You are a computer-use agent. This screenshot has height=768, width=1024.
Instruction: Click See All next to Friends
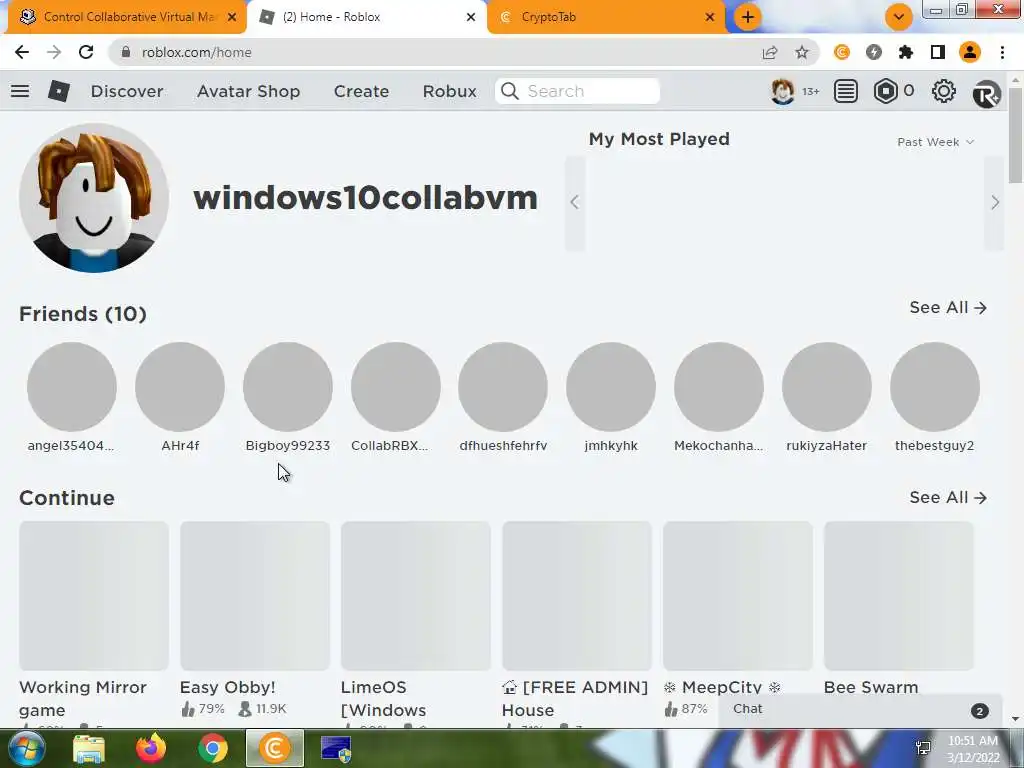point(948,308)
